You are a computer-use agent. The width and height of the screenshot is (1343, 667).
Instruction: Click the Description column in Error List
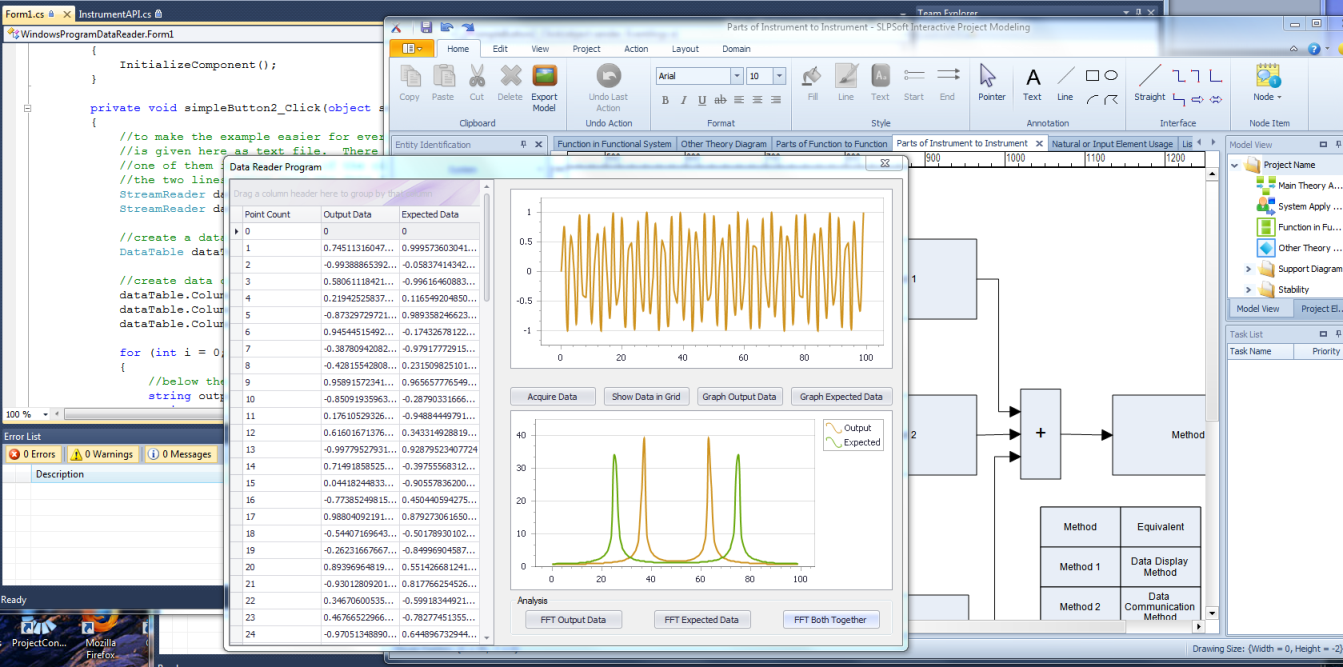127,475
